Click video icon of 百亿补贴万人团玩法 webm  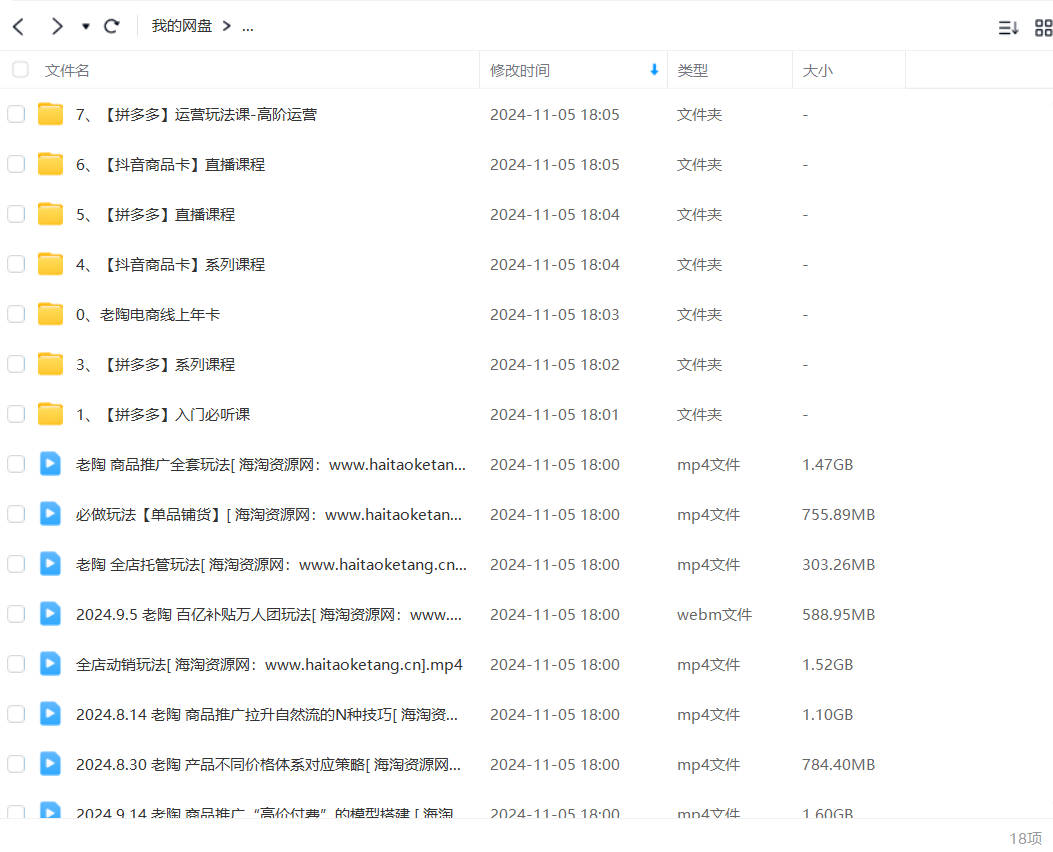pyautogui.click(x=50, y=614)
